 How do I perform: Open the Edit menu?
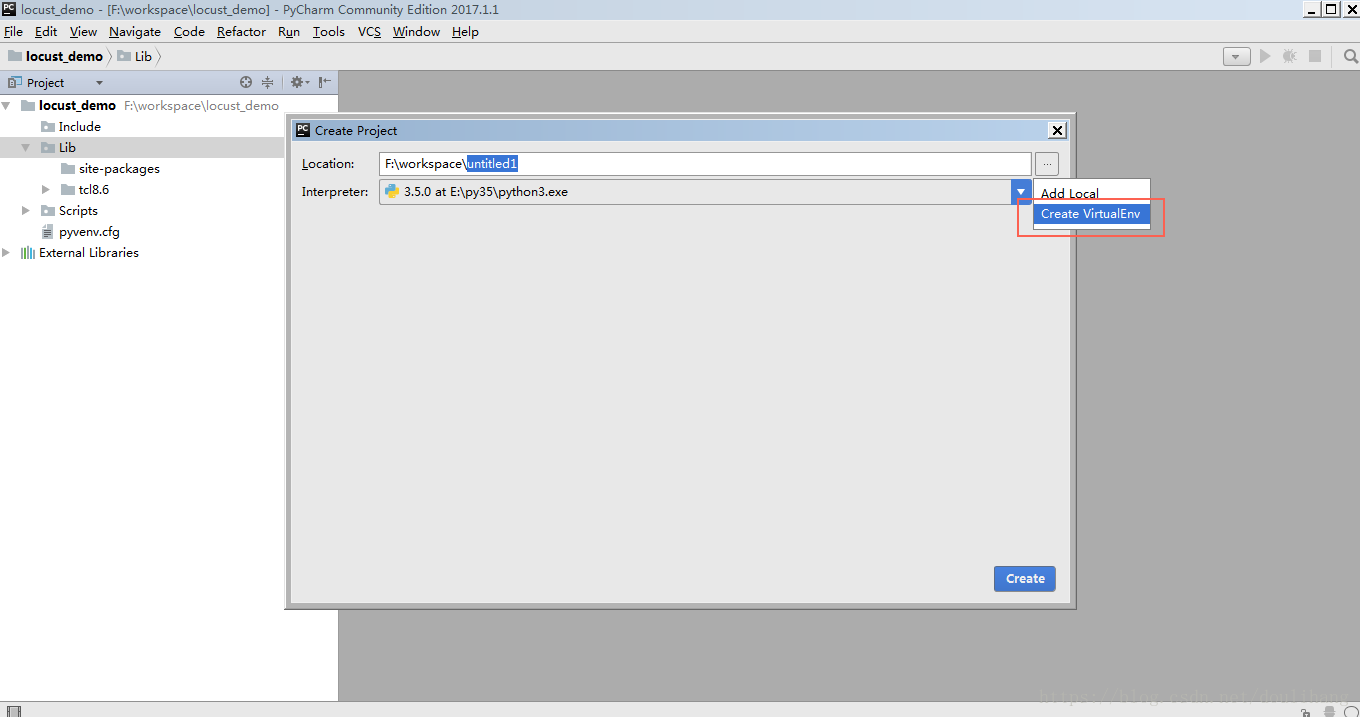click(x=46, y=32)
